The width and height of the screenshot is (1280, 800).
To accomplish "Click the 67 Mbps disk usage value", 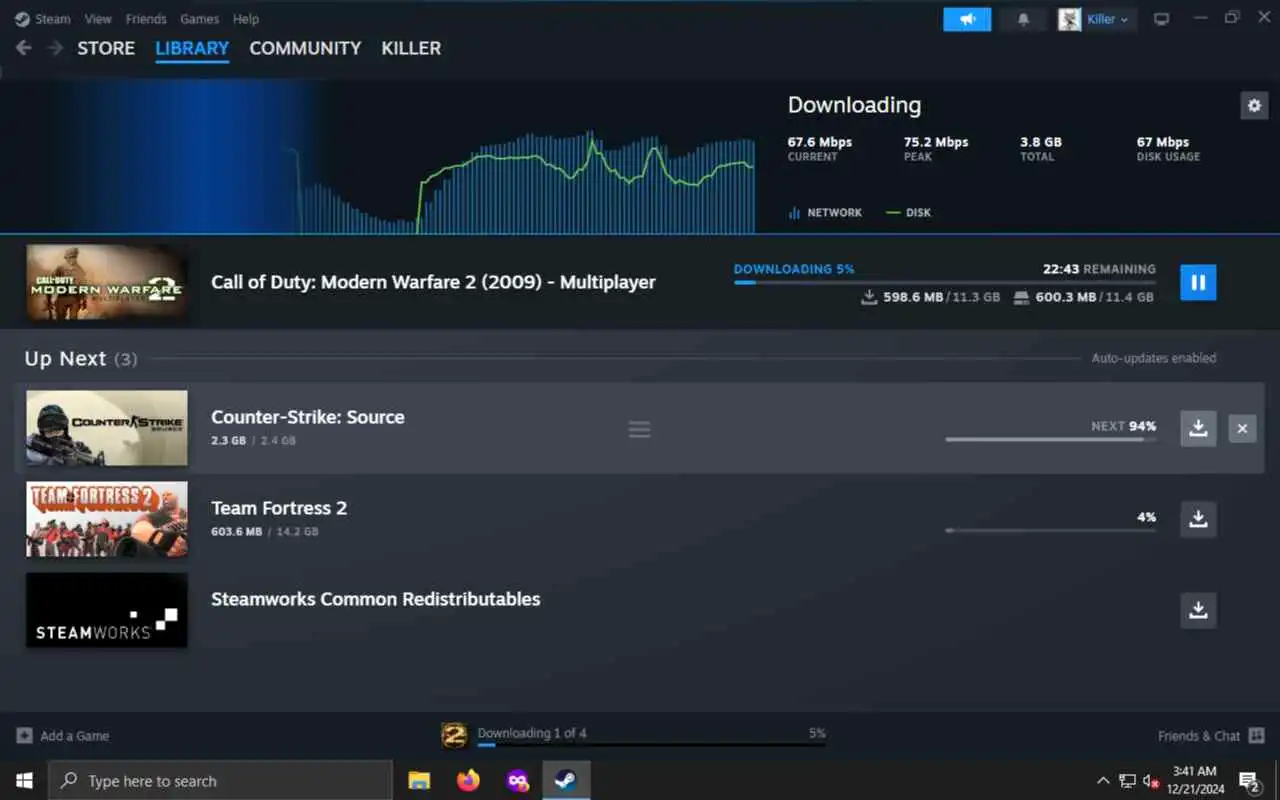I will point(1163,142).
